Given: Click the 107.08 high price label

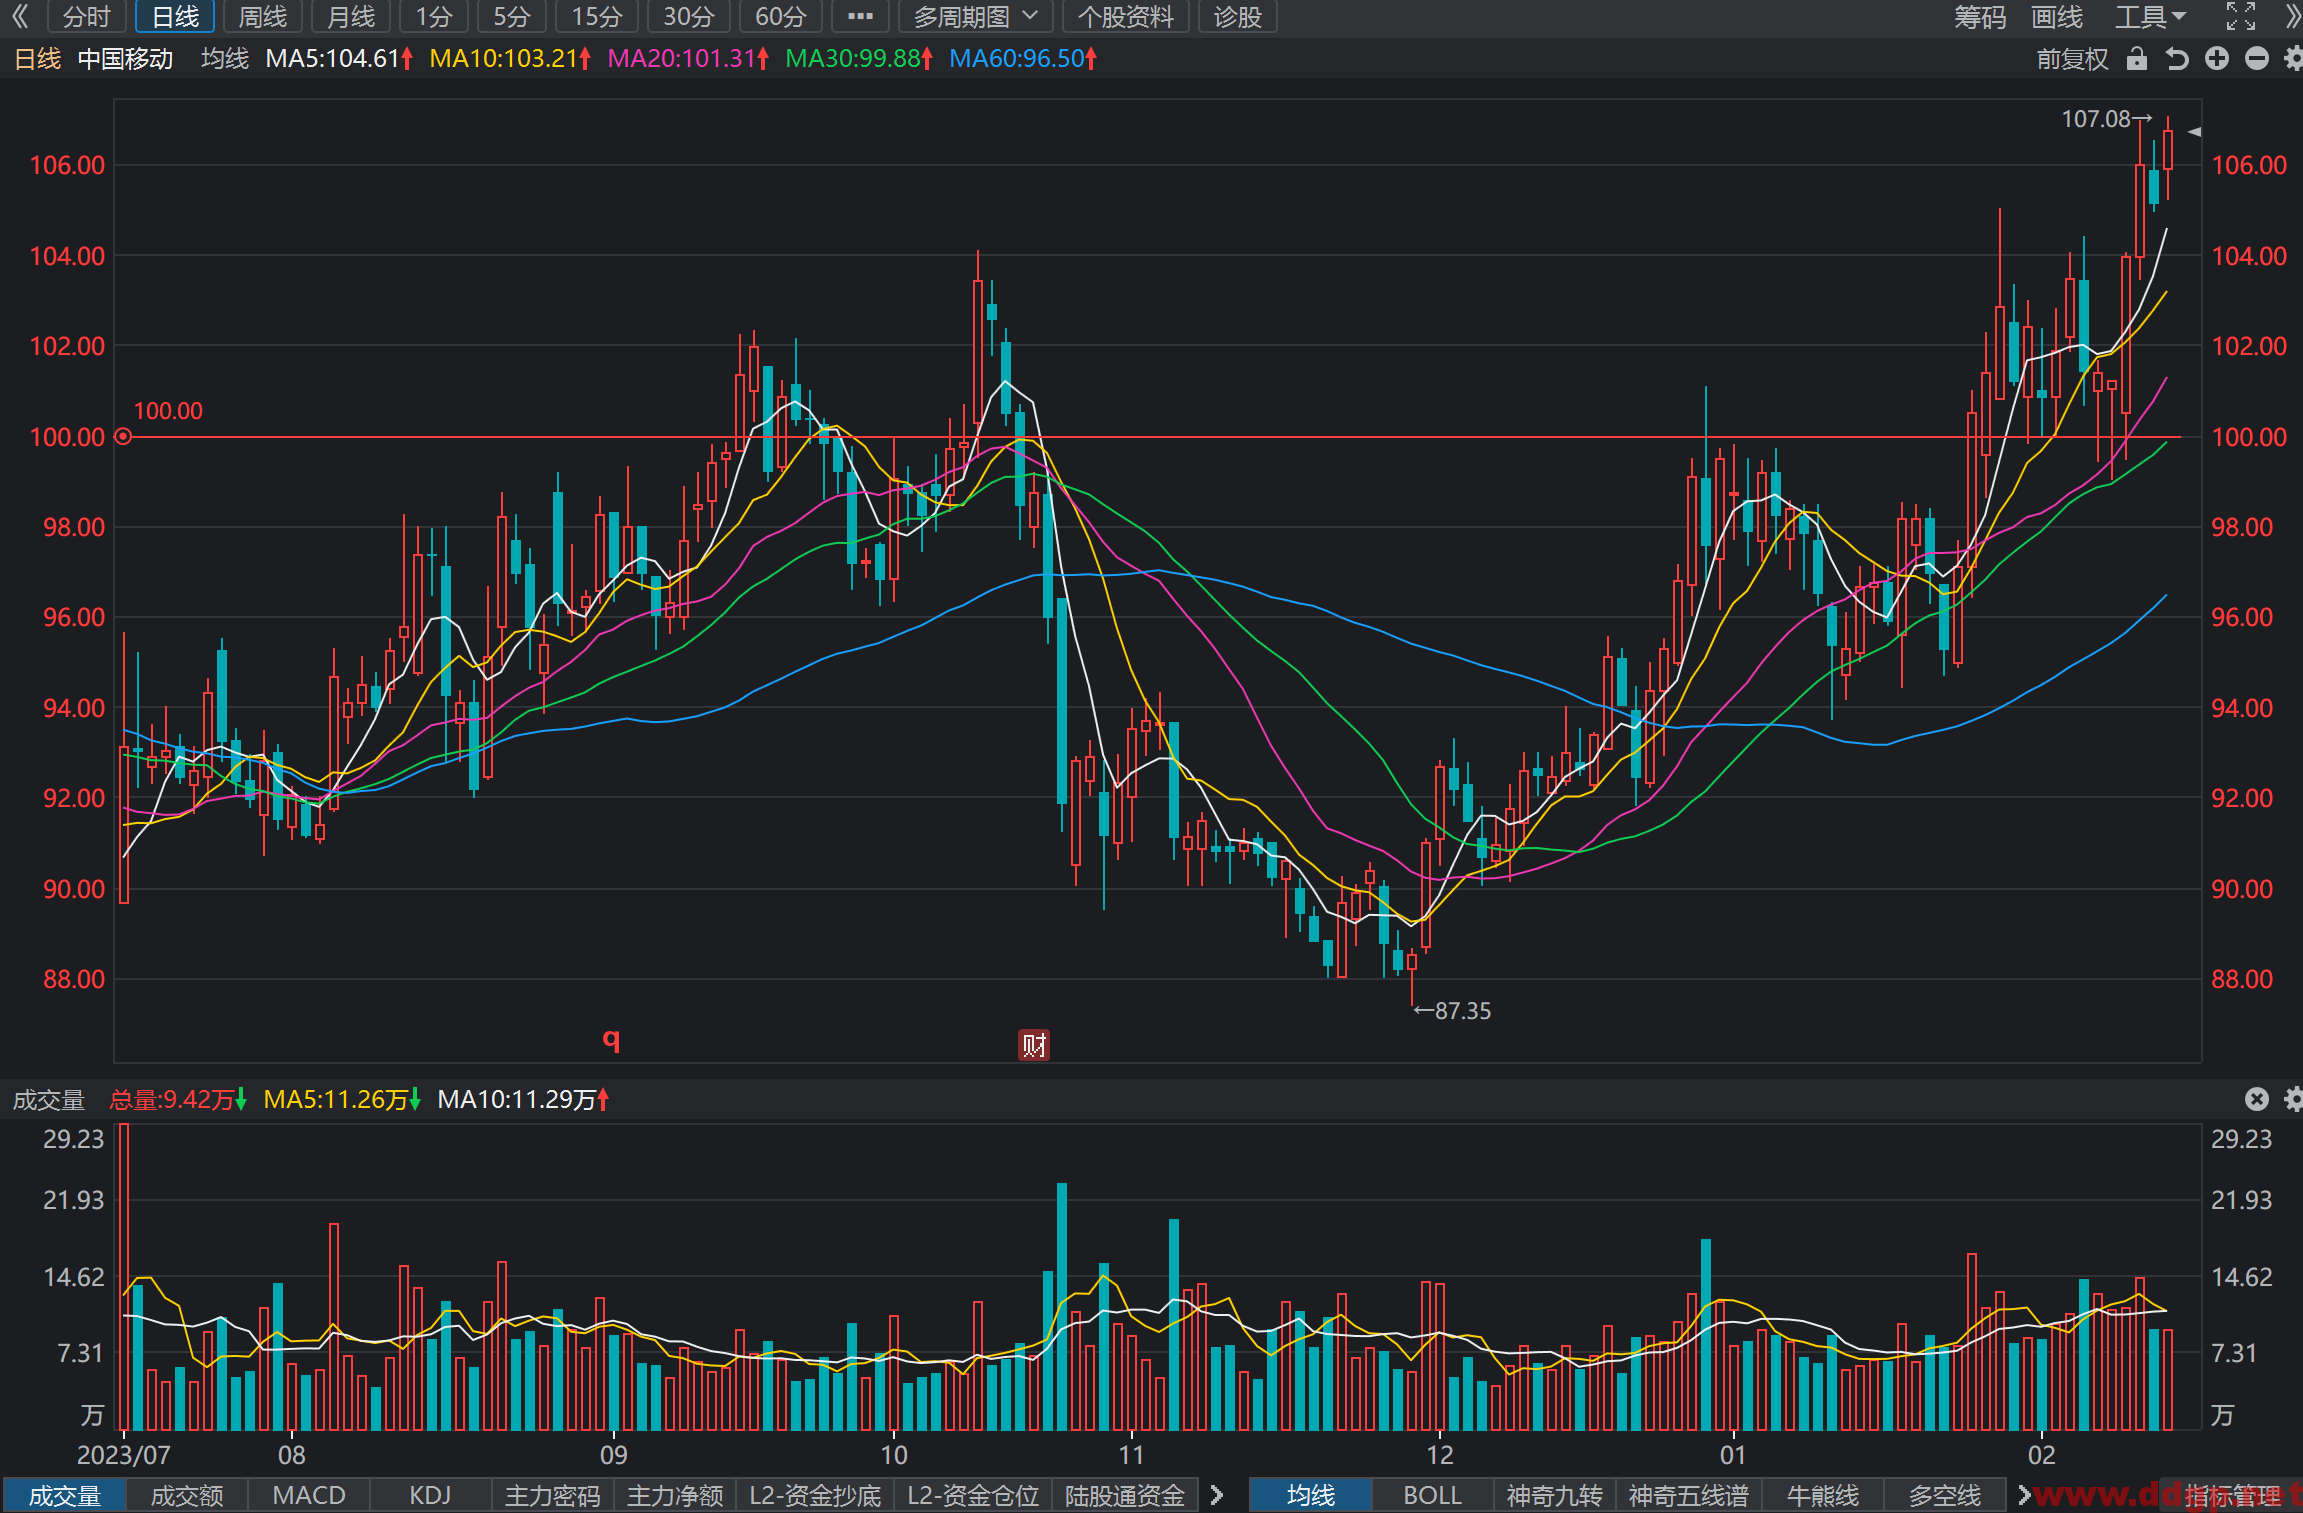Looking at the screenshot, I should pos(2106,119).
